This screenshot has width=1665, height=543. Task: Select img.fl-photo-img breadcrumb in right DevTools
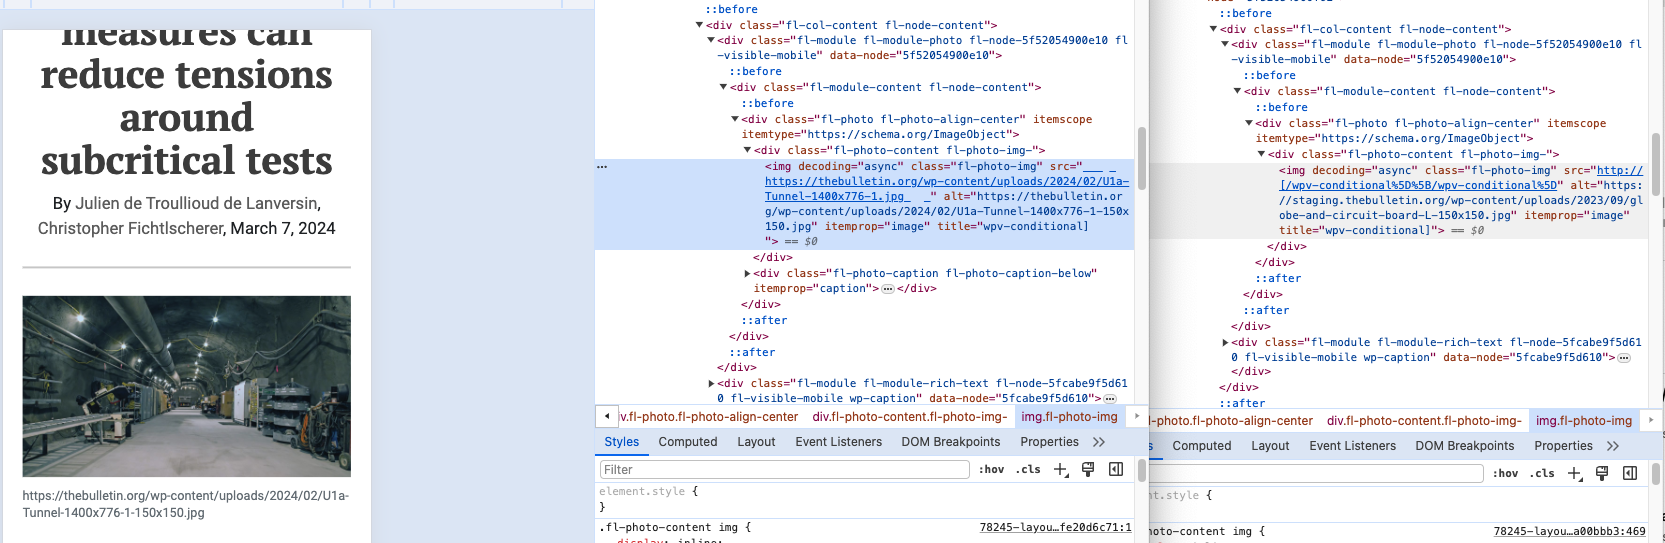click(x=1583, y=421)
